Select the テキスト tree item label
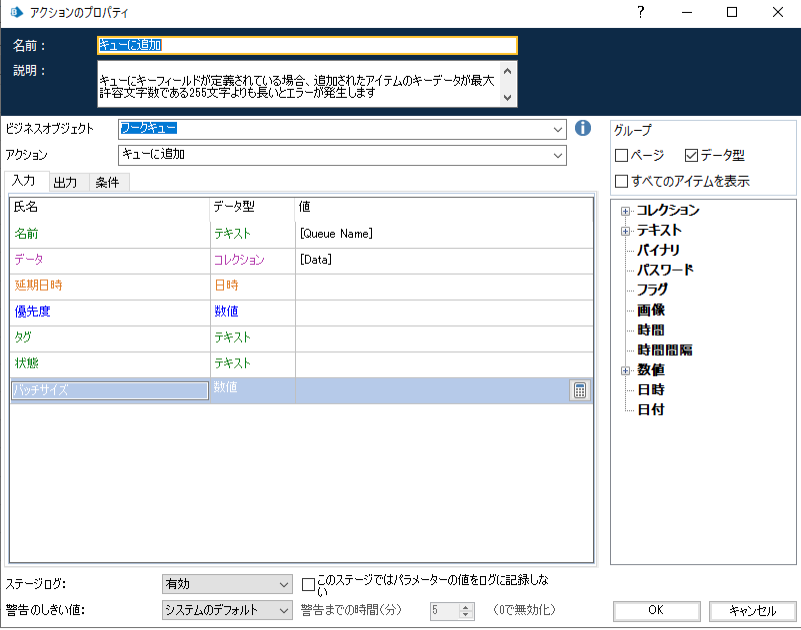Image resolution: width=801 pixels, height=630 pixels. coord(659,230)
